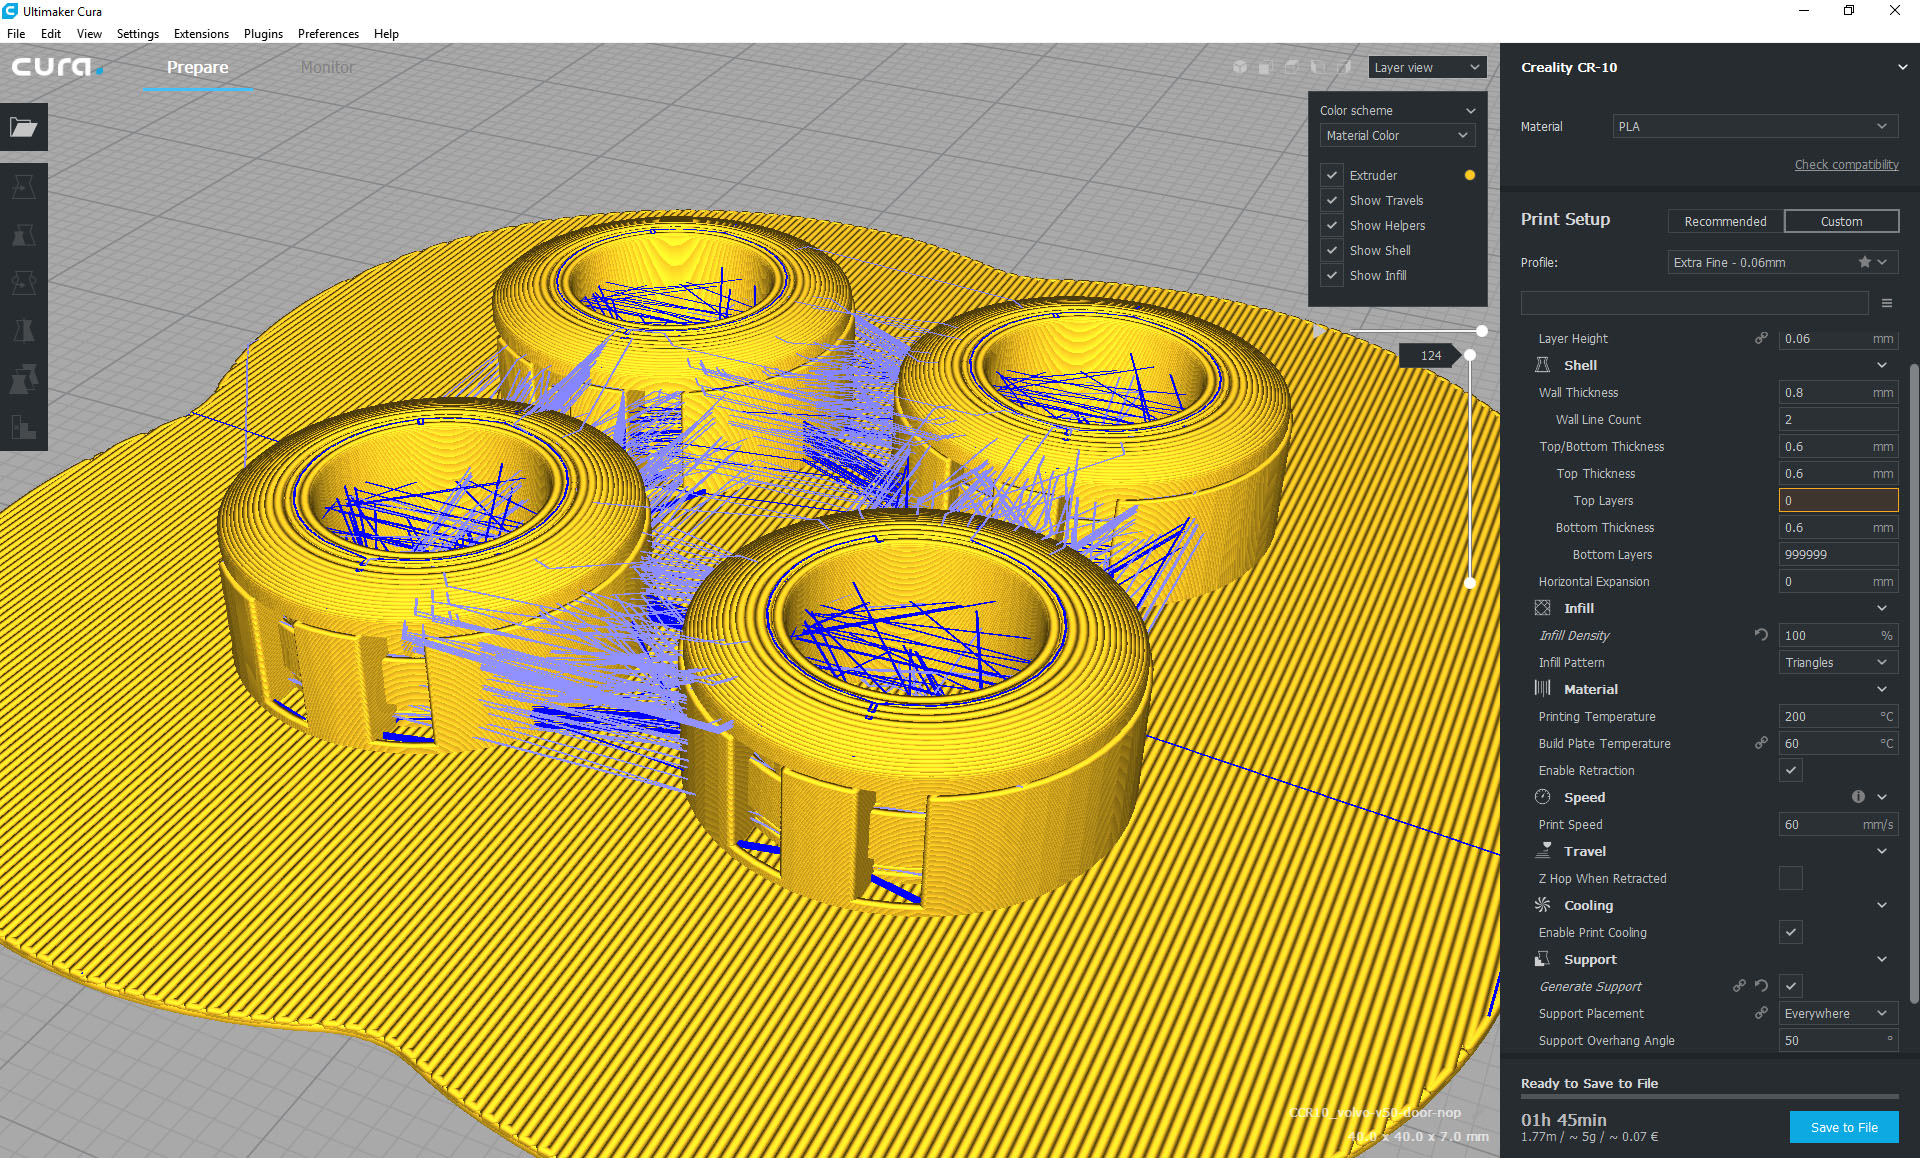Uncheck Show Infill
The height and width of the screenshot is (1158, 1920).
pyautogui.click(x=1332, y=275)
